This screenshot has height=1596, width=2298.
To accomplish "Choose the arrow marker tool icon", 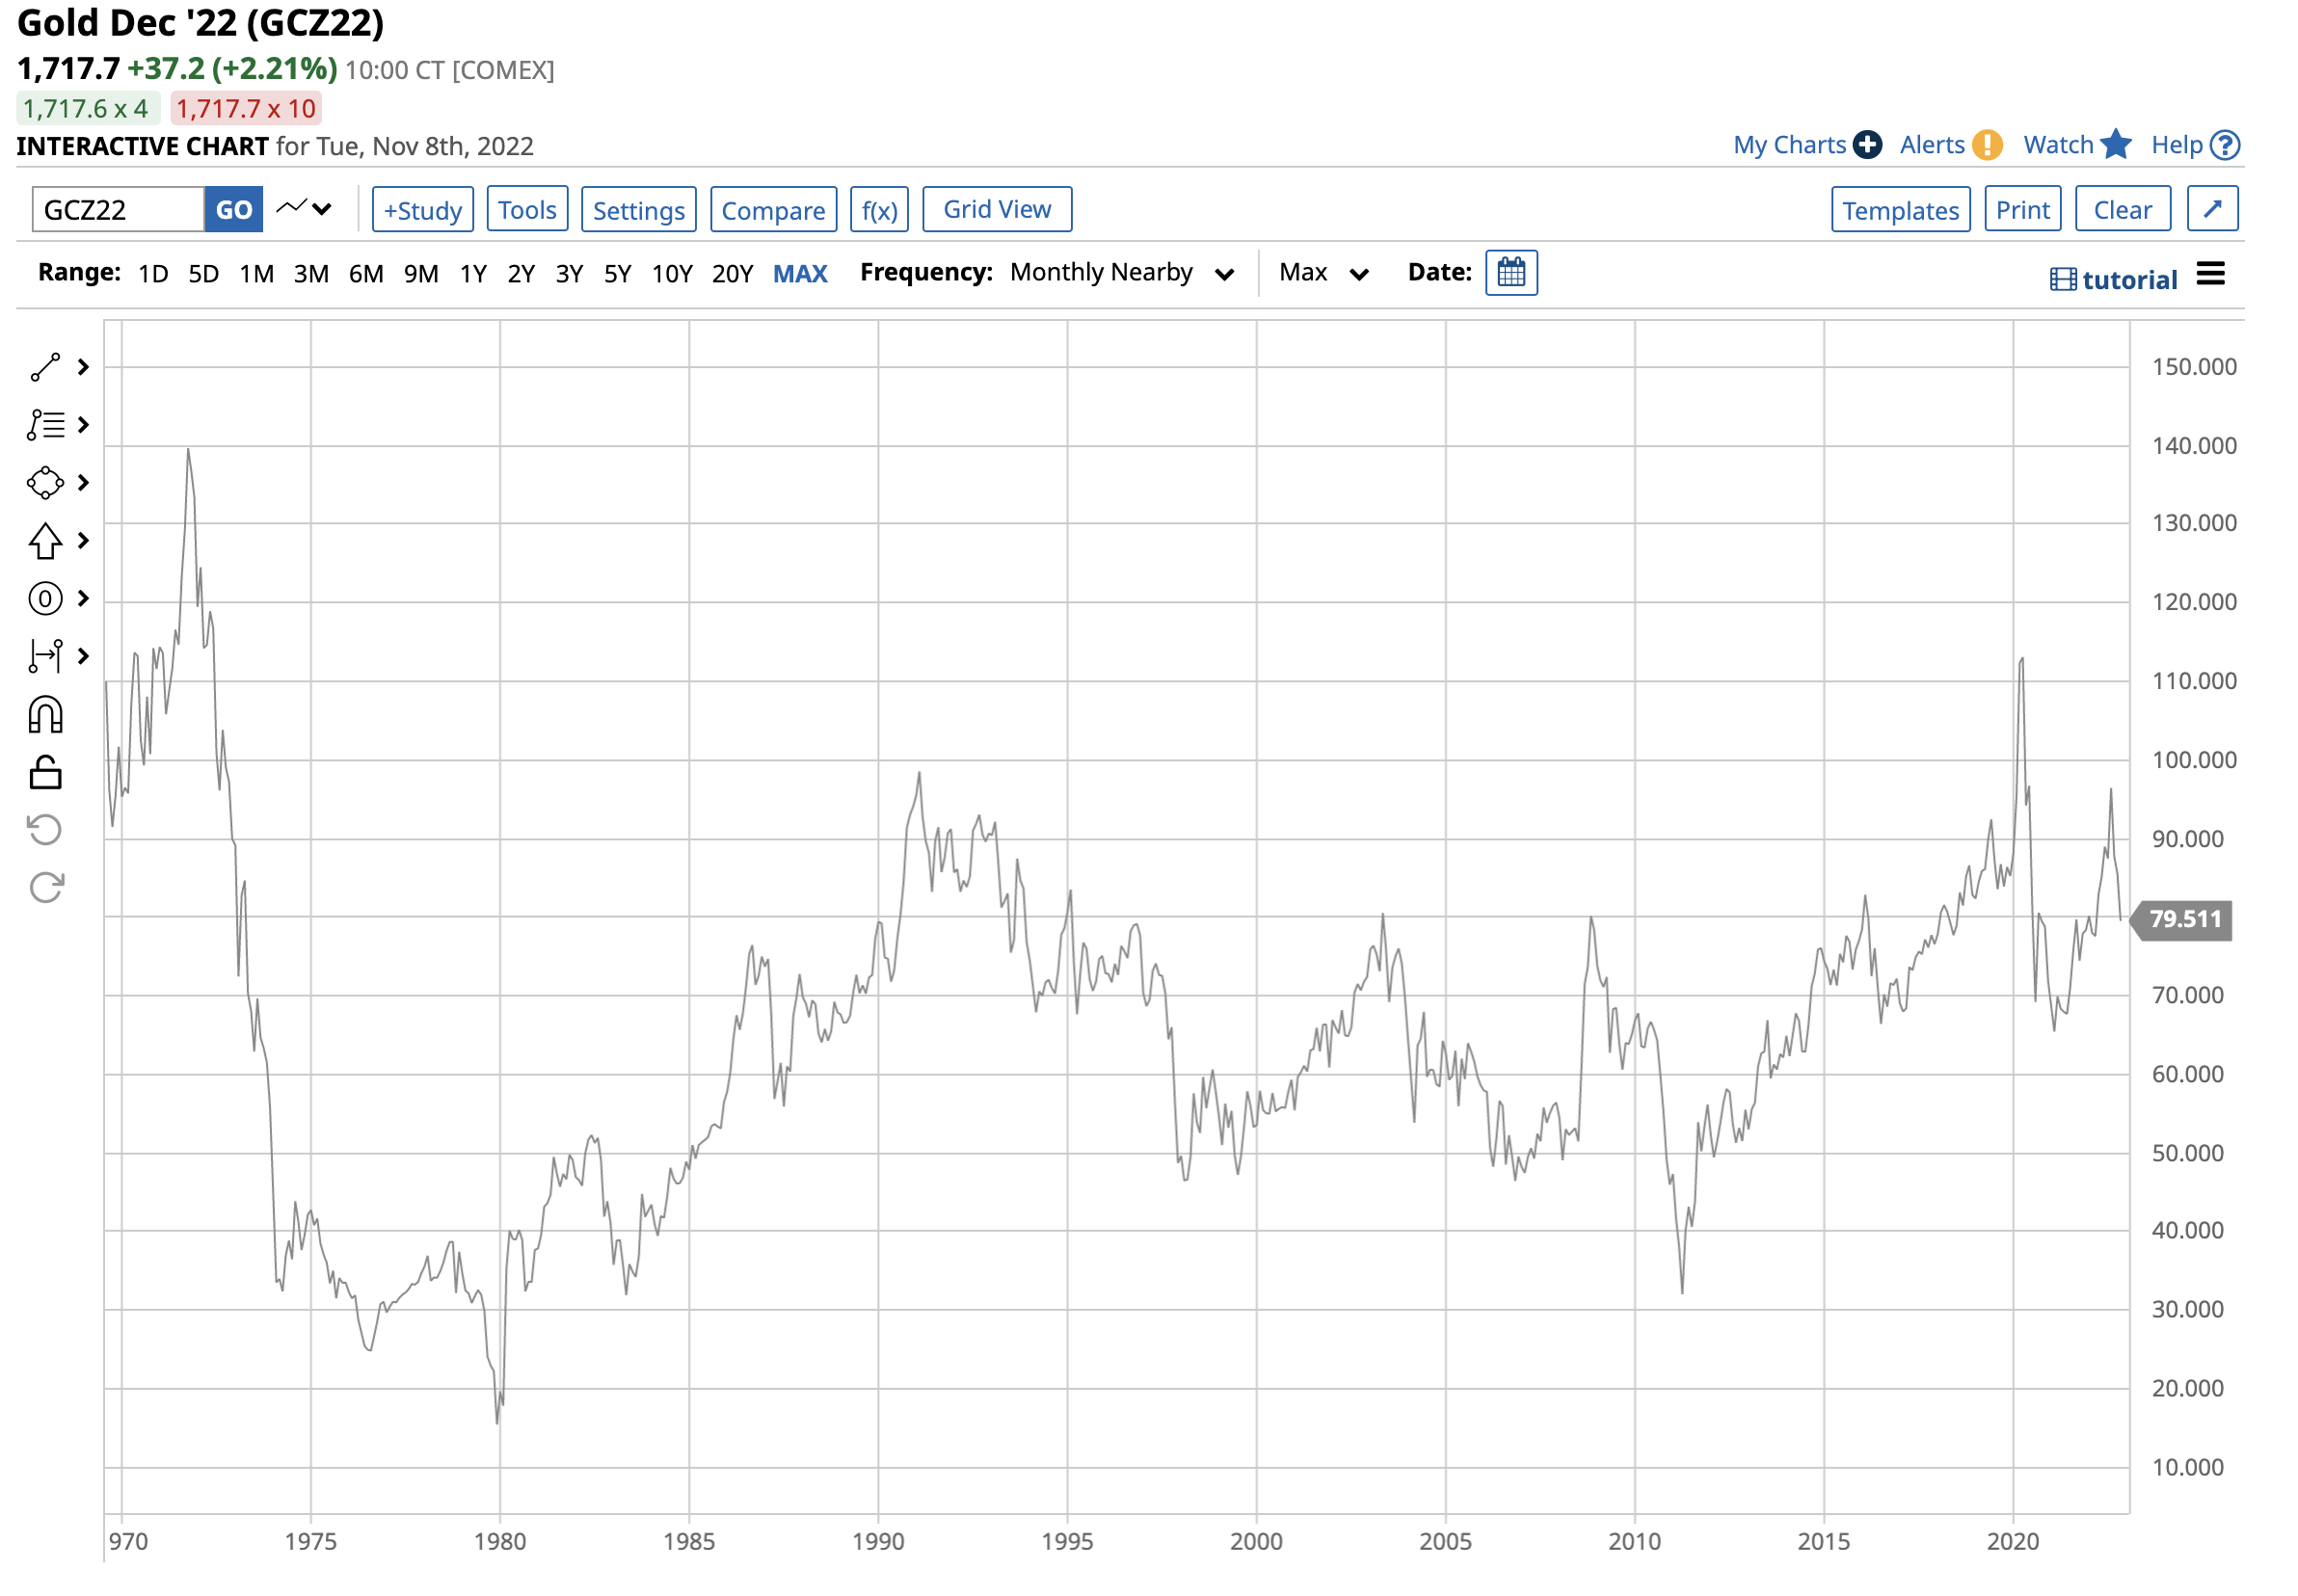I will click(x=45, y=542).
